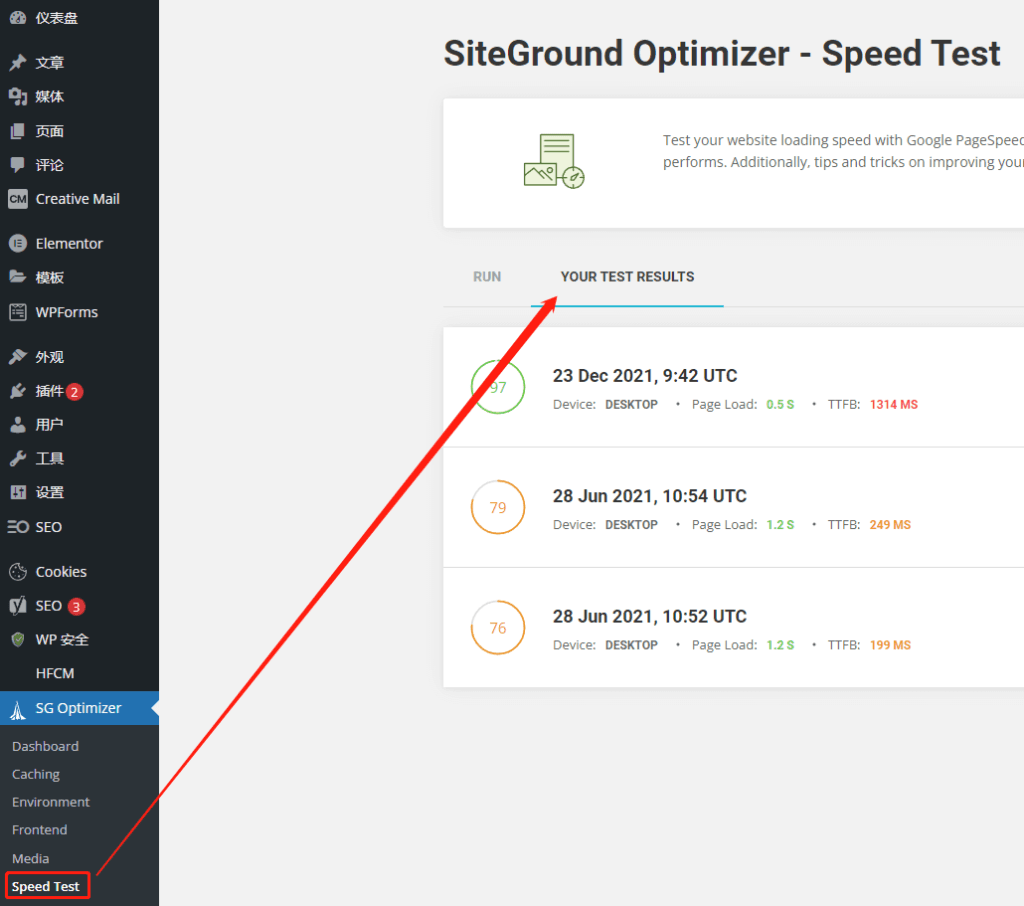This screenshot has height=906, width=1024.
Task: Click the WPForms icon in sidebar
Action: click(18, 312)
